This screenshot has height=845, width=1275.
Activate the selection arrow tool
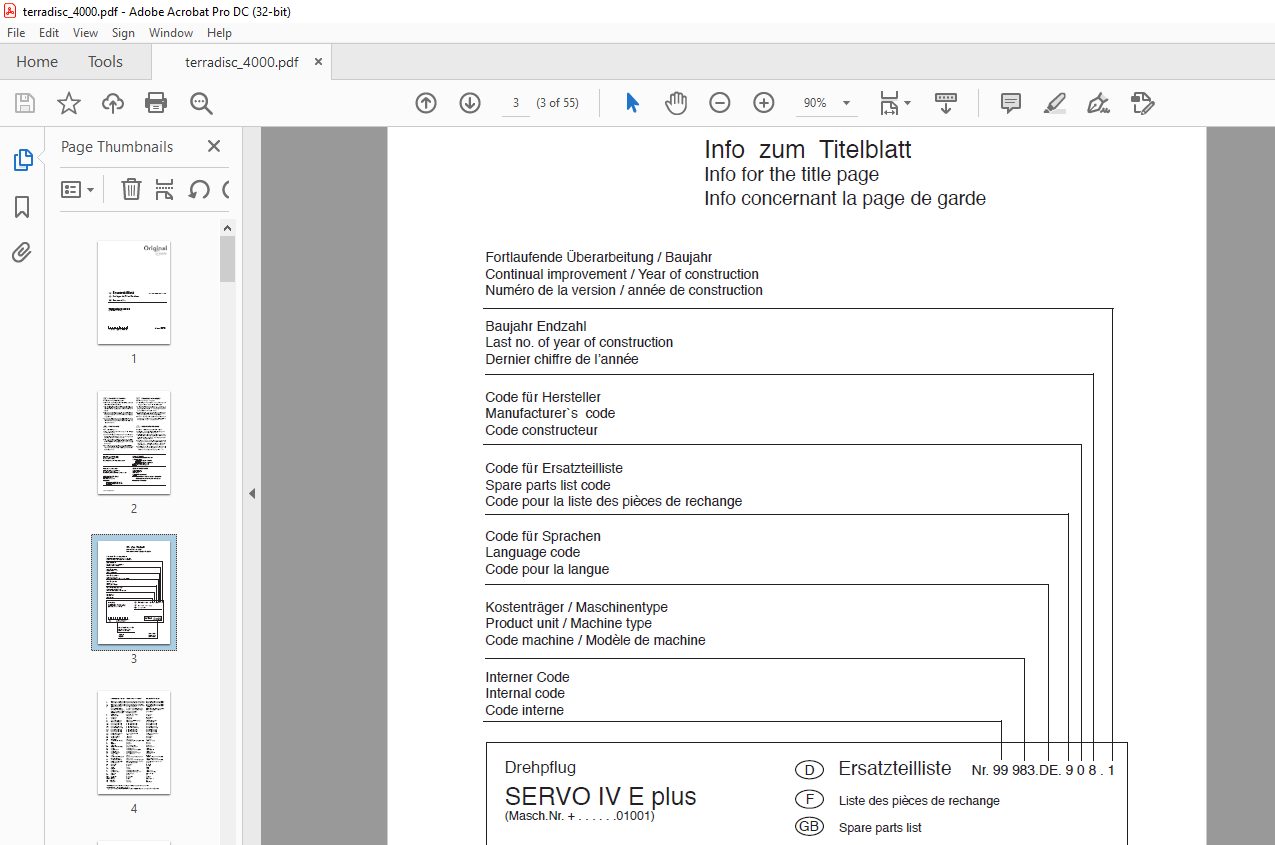[632, 103]
